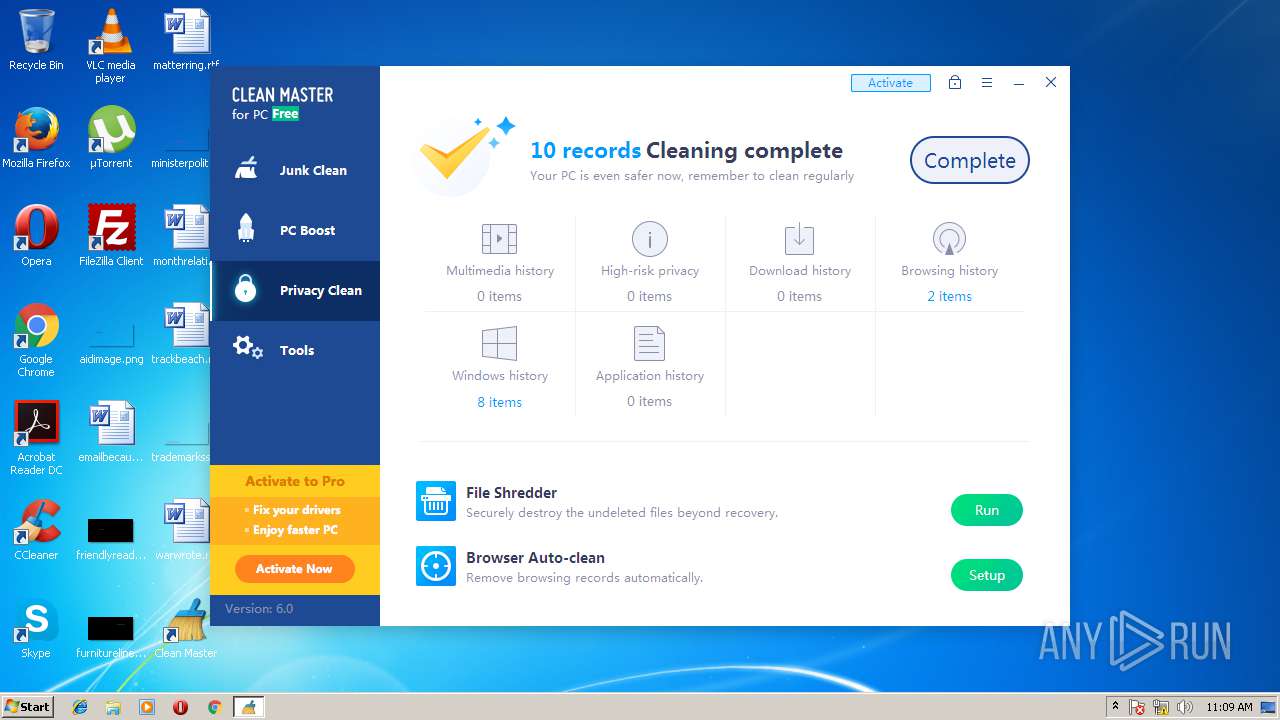Image resolution: width=1280 pixels, height=720 pixels.
Task: Click the Multimedia history icon
Action: pos(500,239)
